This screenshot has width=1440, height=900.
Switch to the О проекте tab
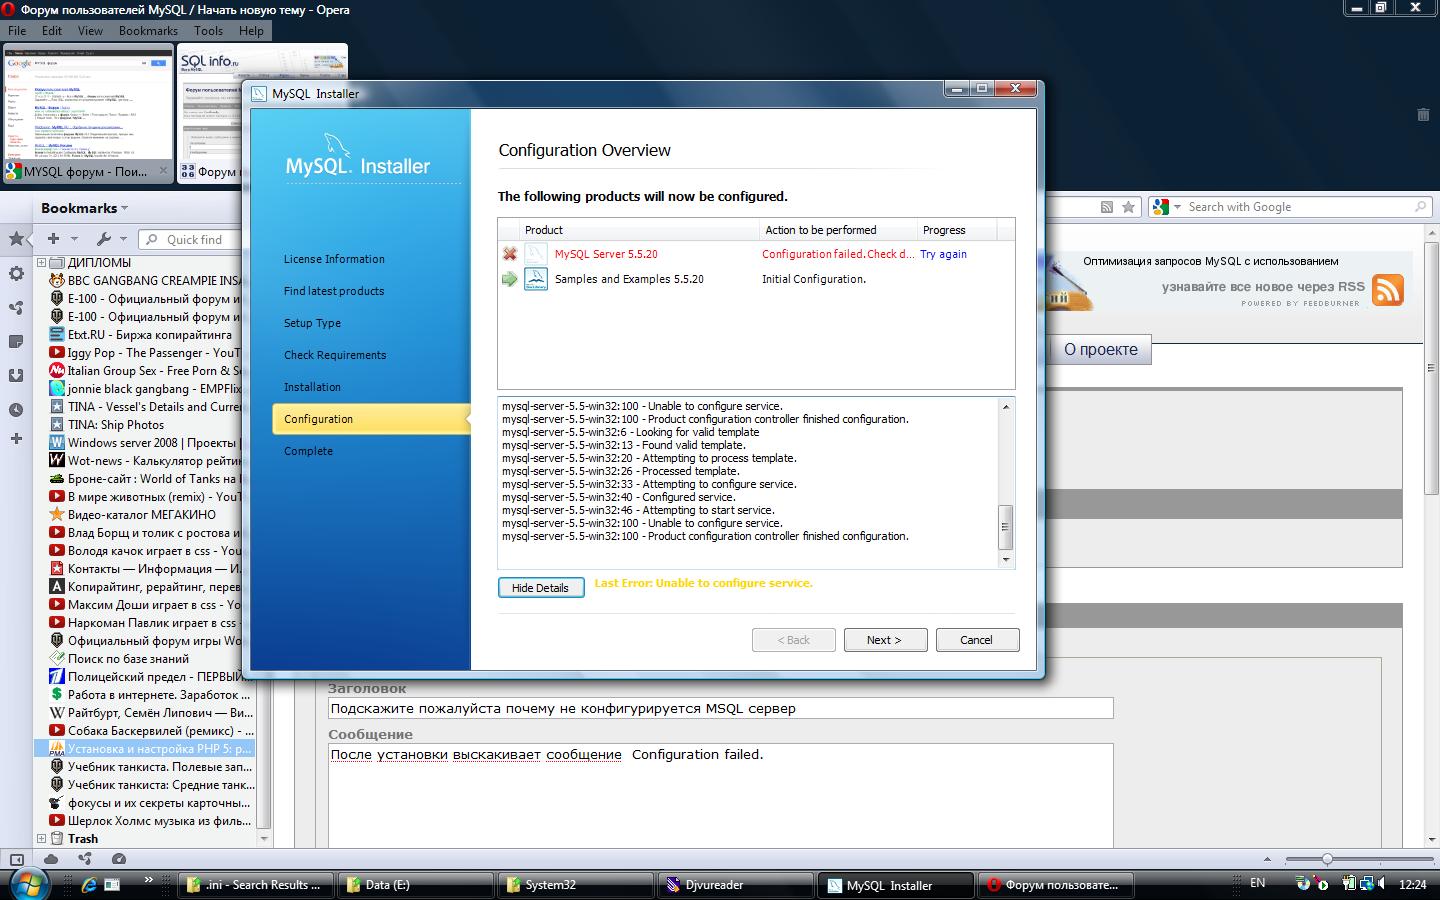(1100, 350)
